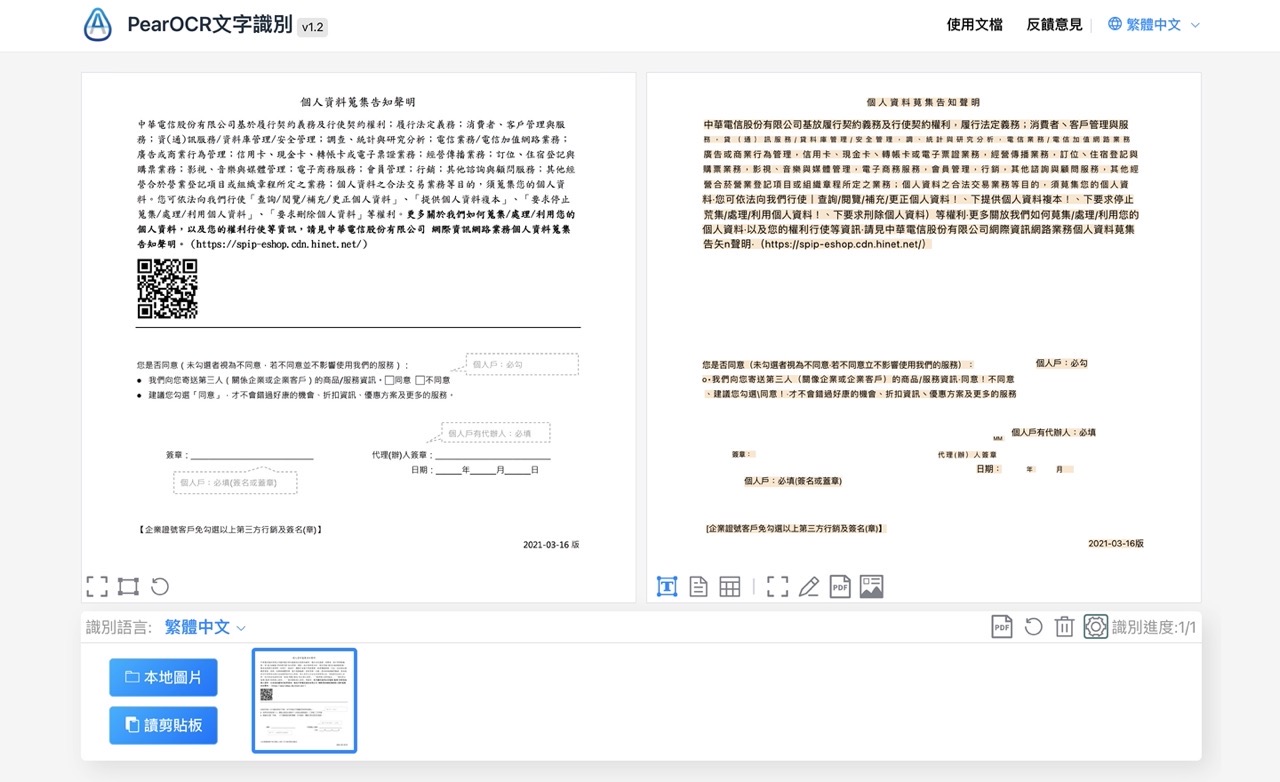
Task: Click recognized 個人戶:必勾 text block
Action: (1061, 363)
